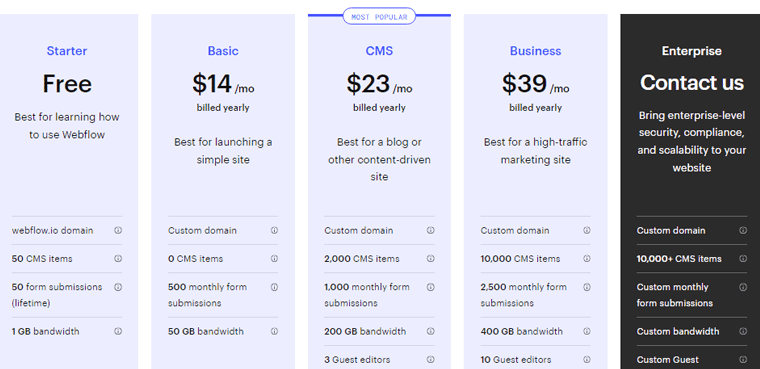Select the Basic plan heading
The width and height of the screenshot is (760, 369).
(x=223, y=51)
